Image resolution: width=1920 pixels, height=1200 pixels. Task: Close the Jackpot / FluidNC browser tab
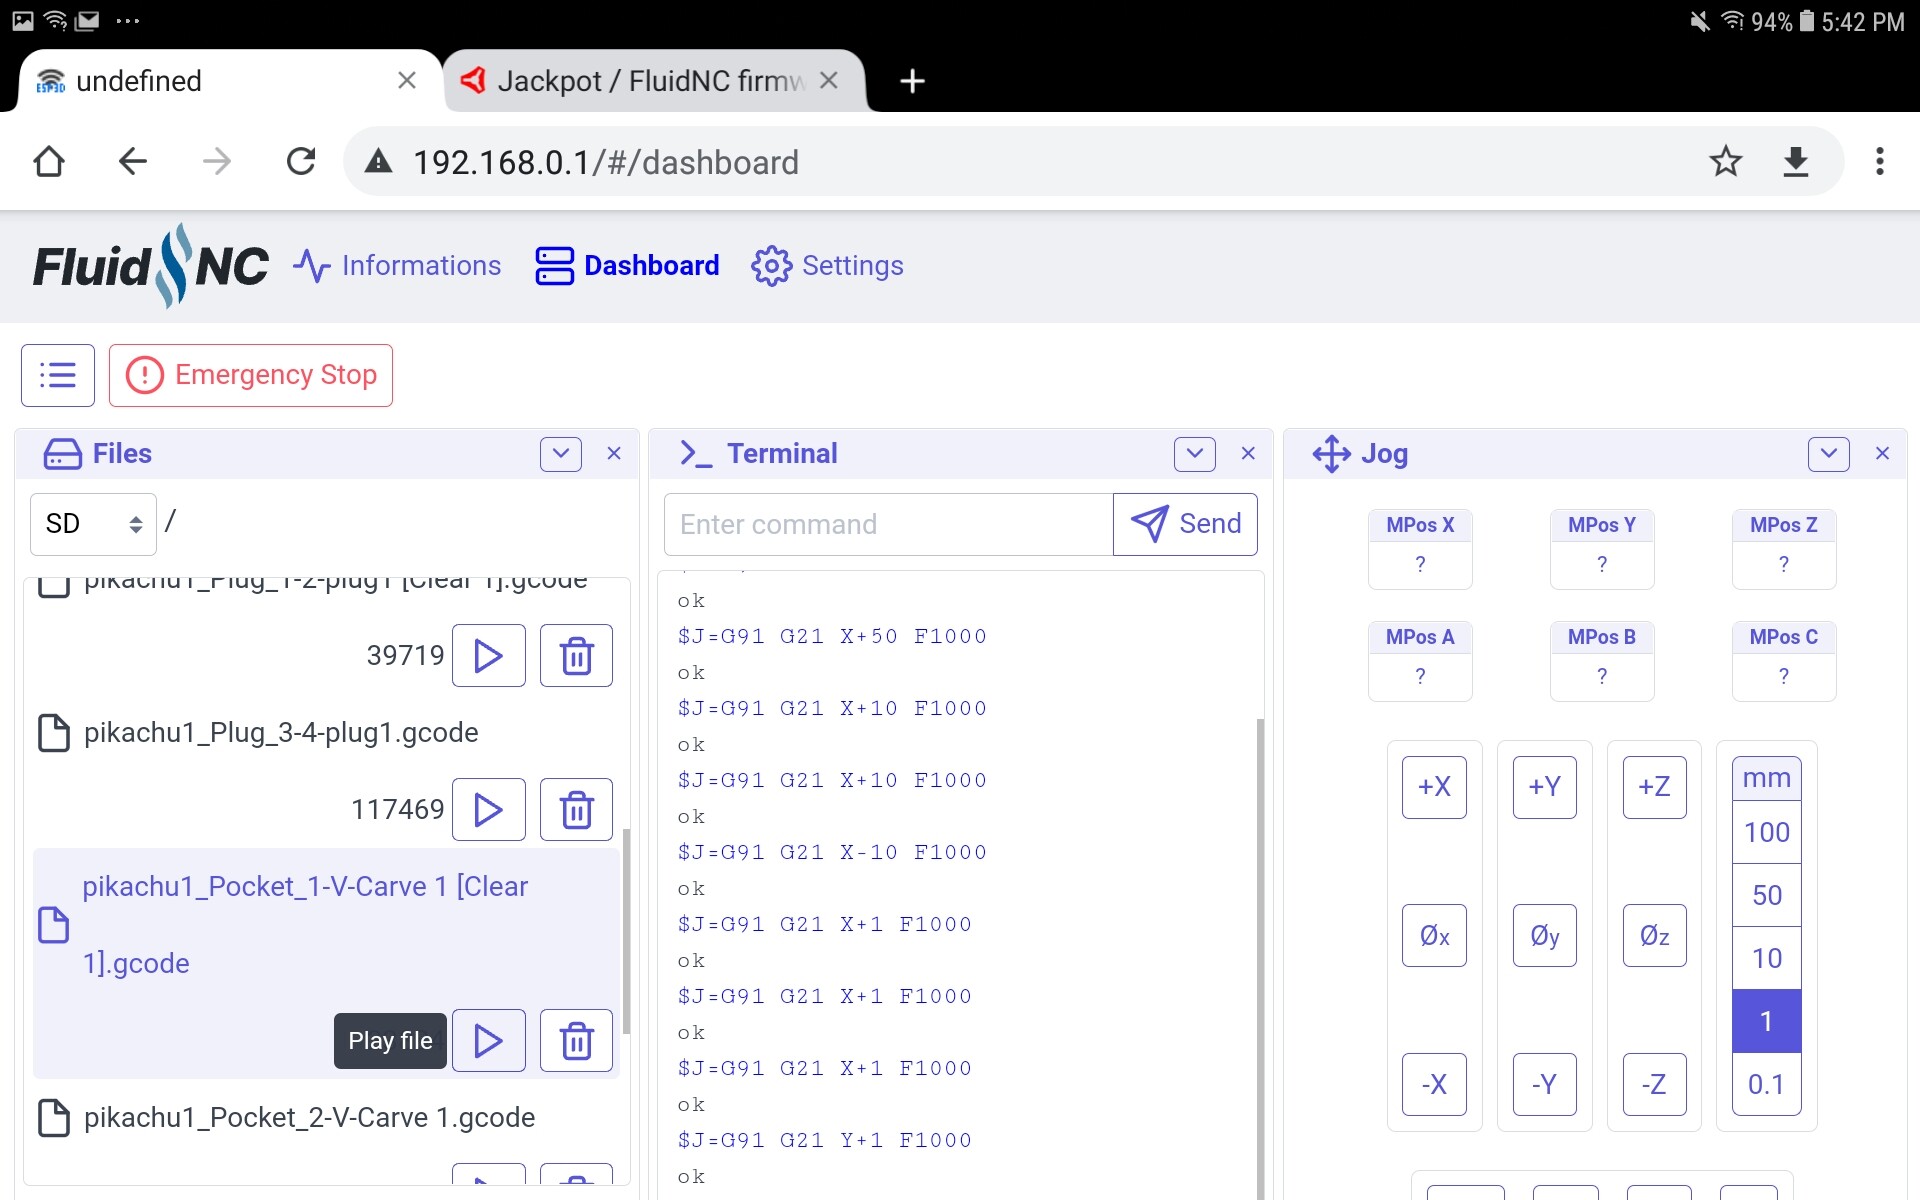(x=829, y=80)
